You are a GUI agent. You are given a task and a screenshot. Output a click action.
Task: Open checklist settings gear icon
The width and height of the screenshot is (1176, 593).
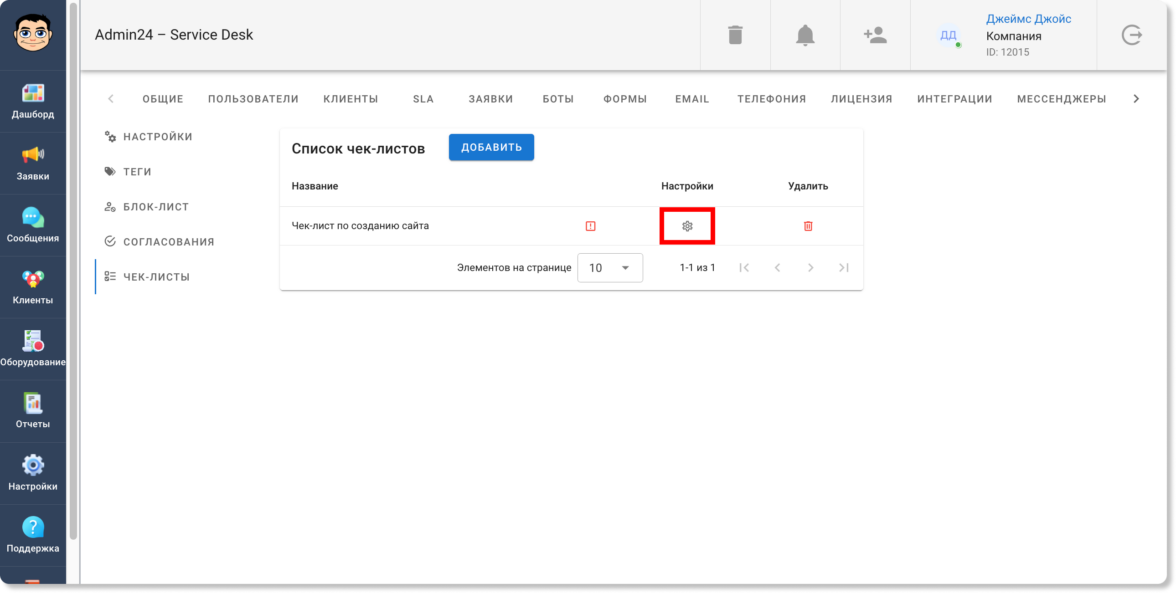pyautogui.click(x=687, y=226)
